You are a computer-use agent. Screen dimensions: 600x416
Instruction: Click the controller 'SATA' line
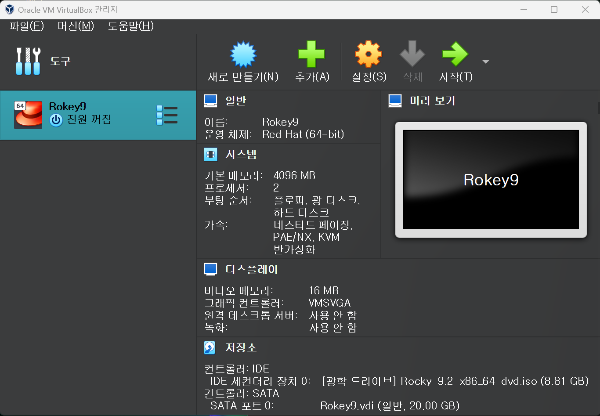(242, 393)
